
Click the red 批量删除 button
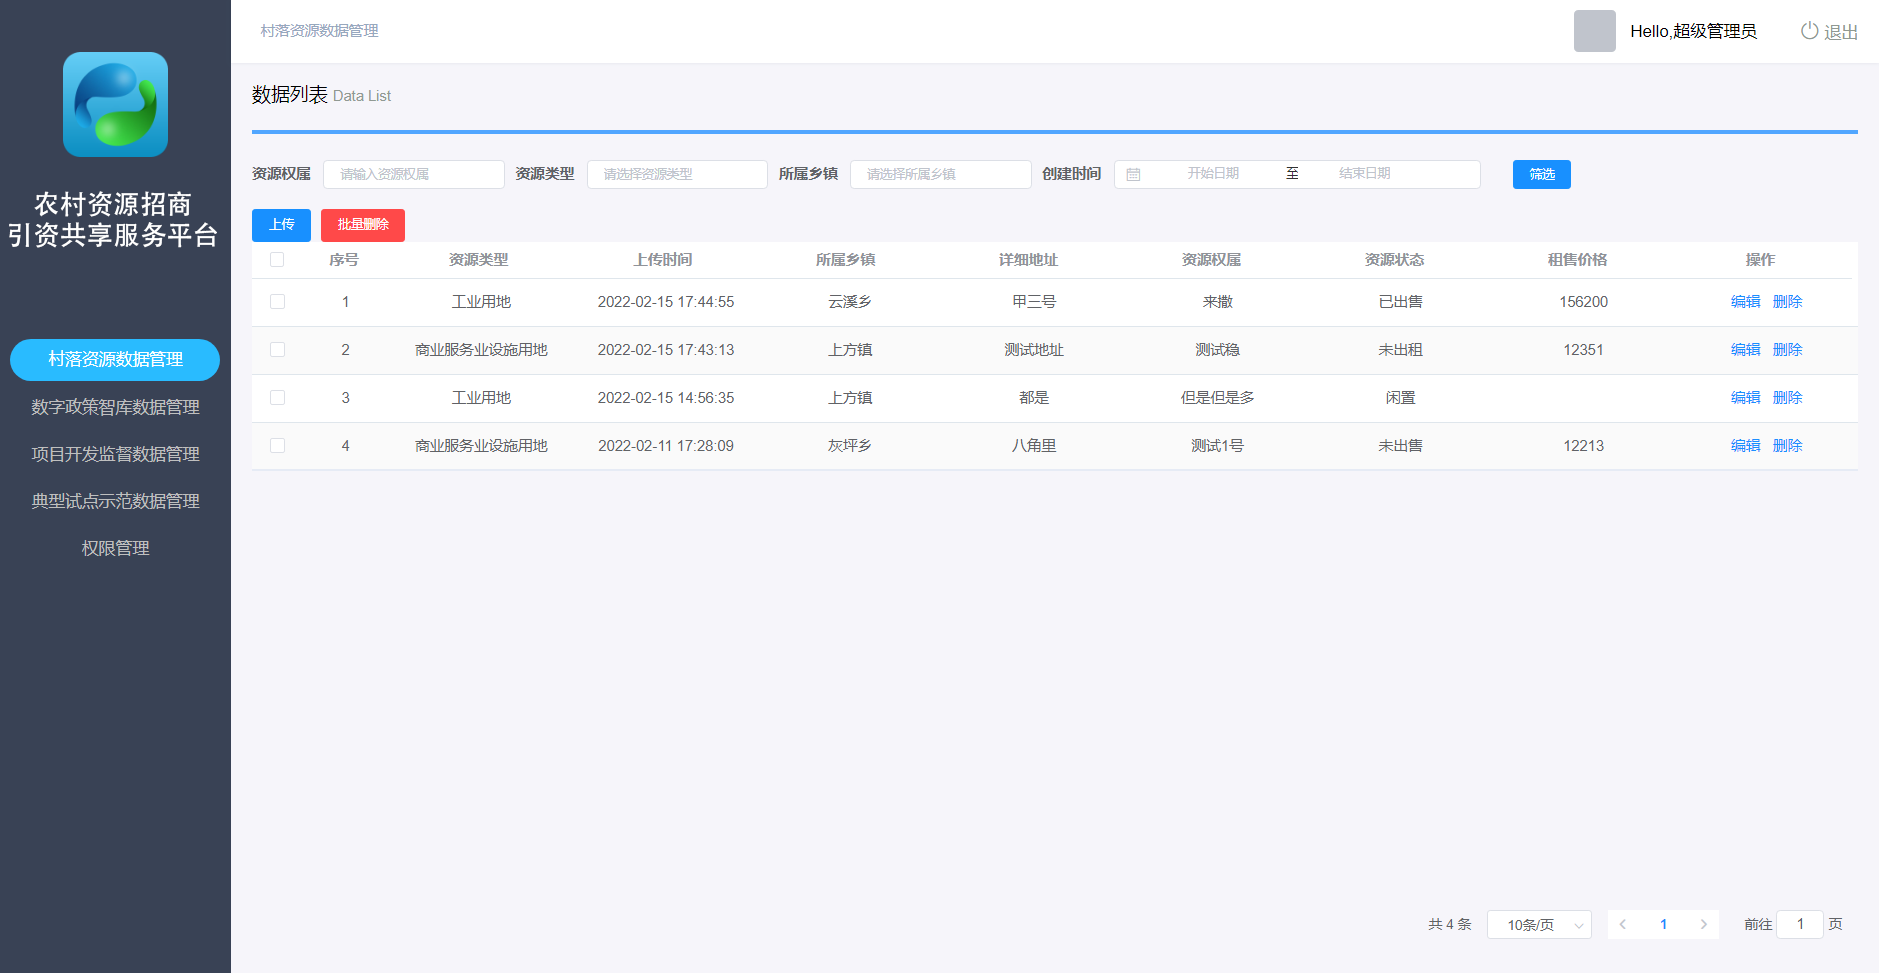click(362, 225)
